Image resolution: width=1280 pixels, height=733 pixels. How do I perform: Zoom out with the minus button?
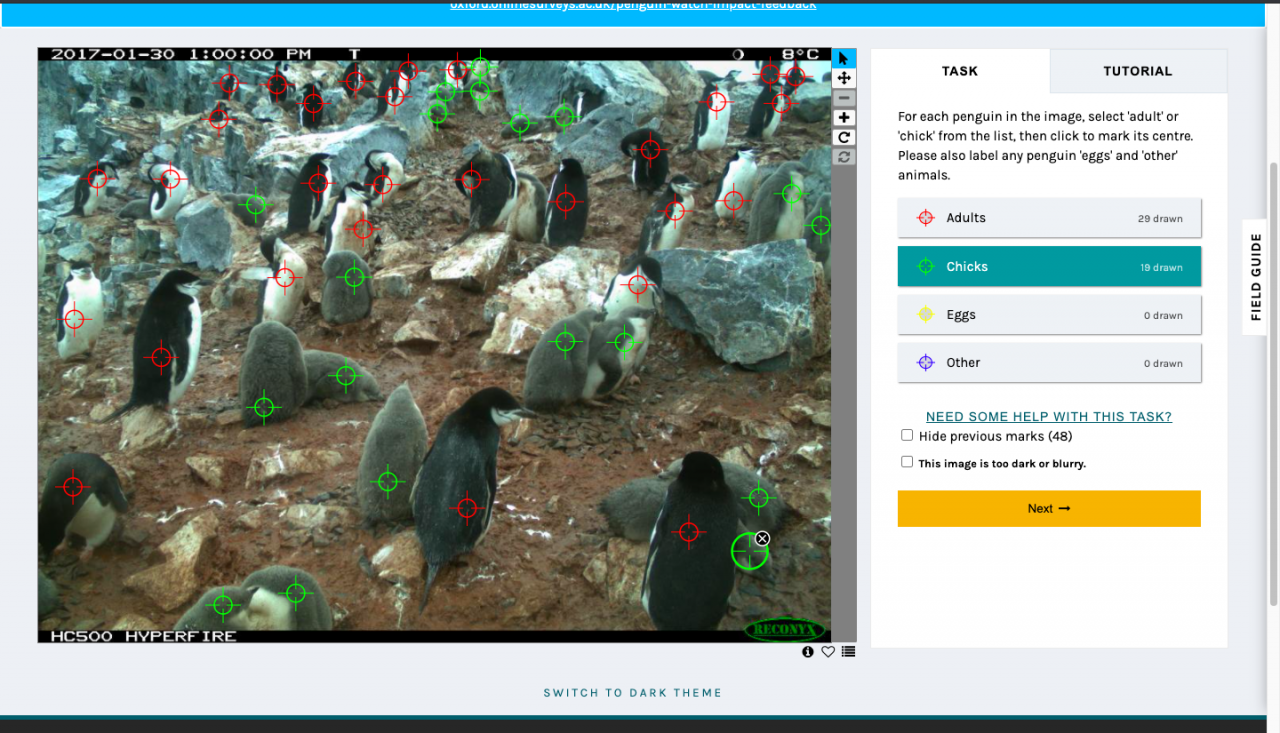(x=844, y=98)
